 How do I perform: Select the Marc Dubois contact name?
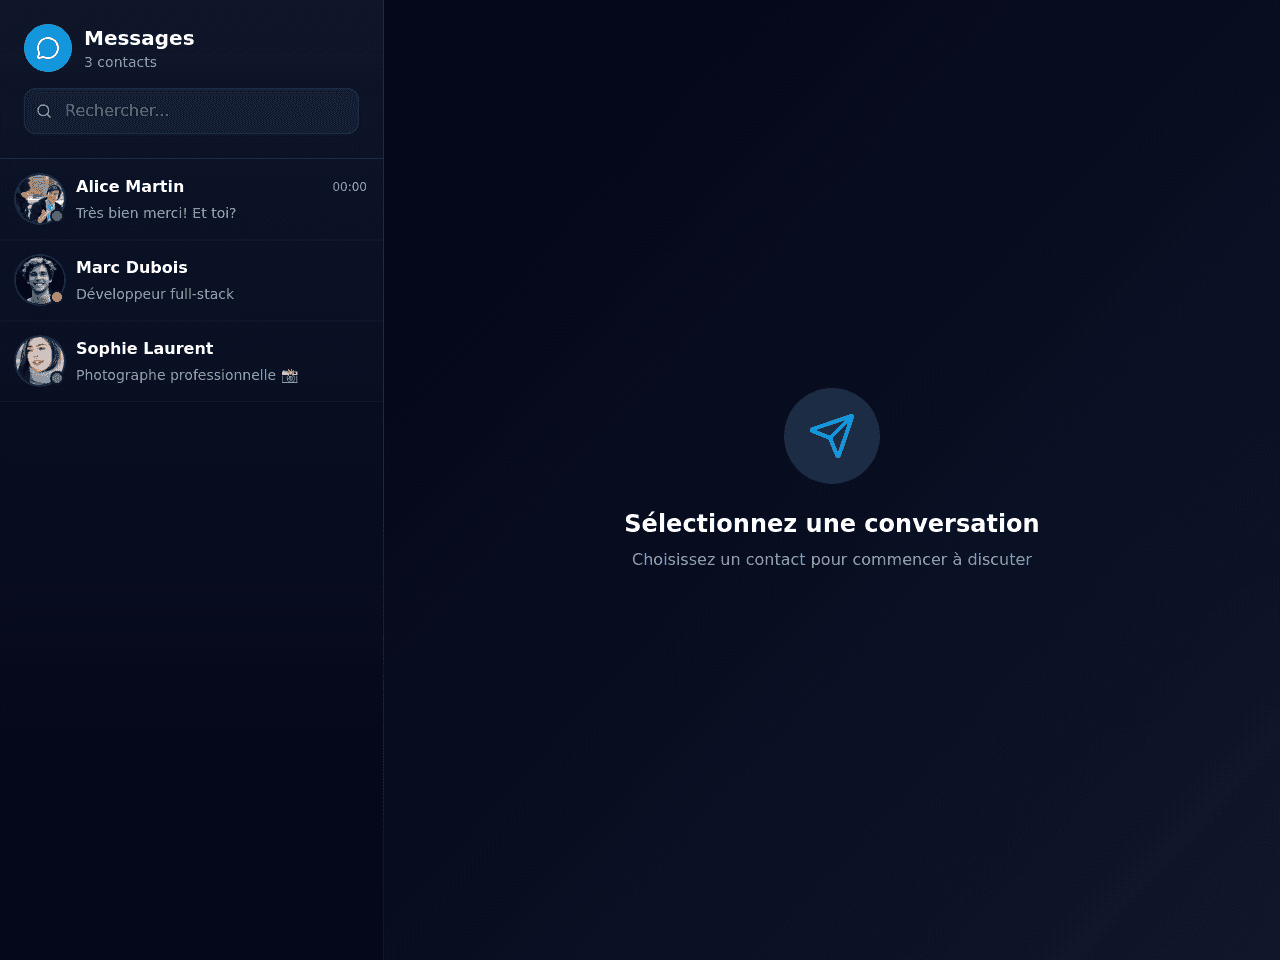pos(132,267)
